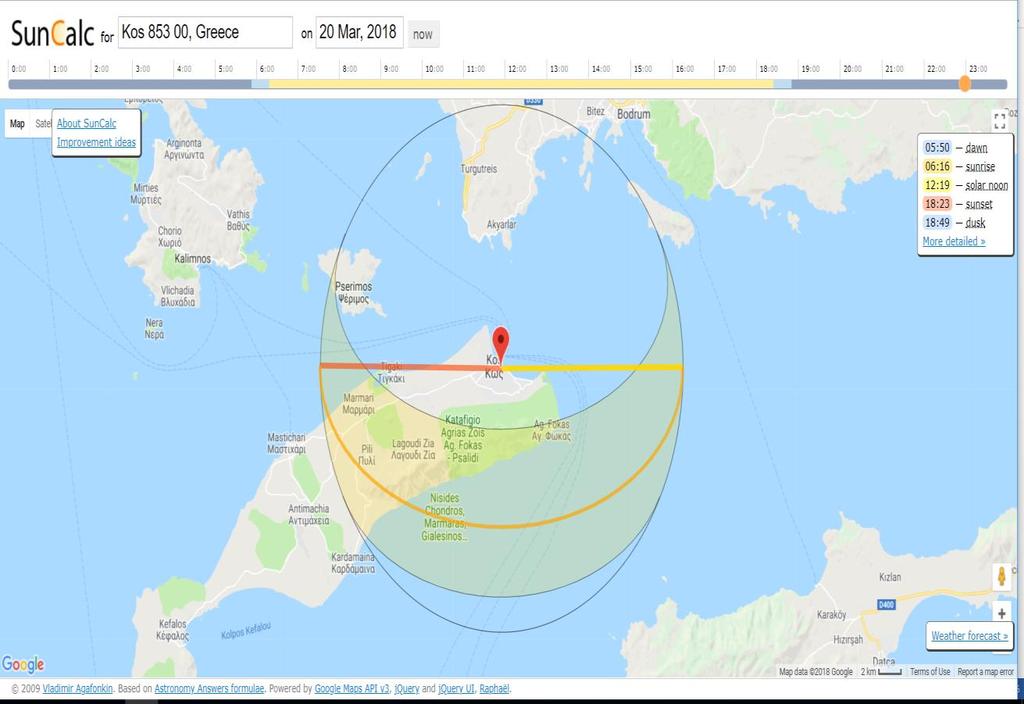This screenshot has height=704, width=1024.
Task: Click the Karaköy label on the map
Action: tap(831, 615)
